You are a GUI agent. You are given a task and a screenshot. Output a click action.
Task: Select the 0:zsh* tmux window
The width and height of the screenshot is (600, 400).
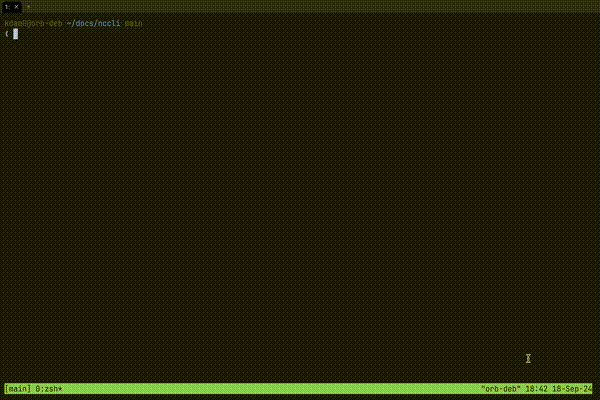point(49,389)
